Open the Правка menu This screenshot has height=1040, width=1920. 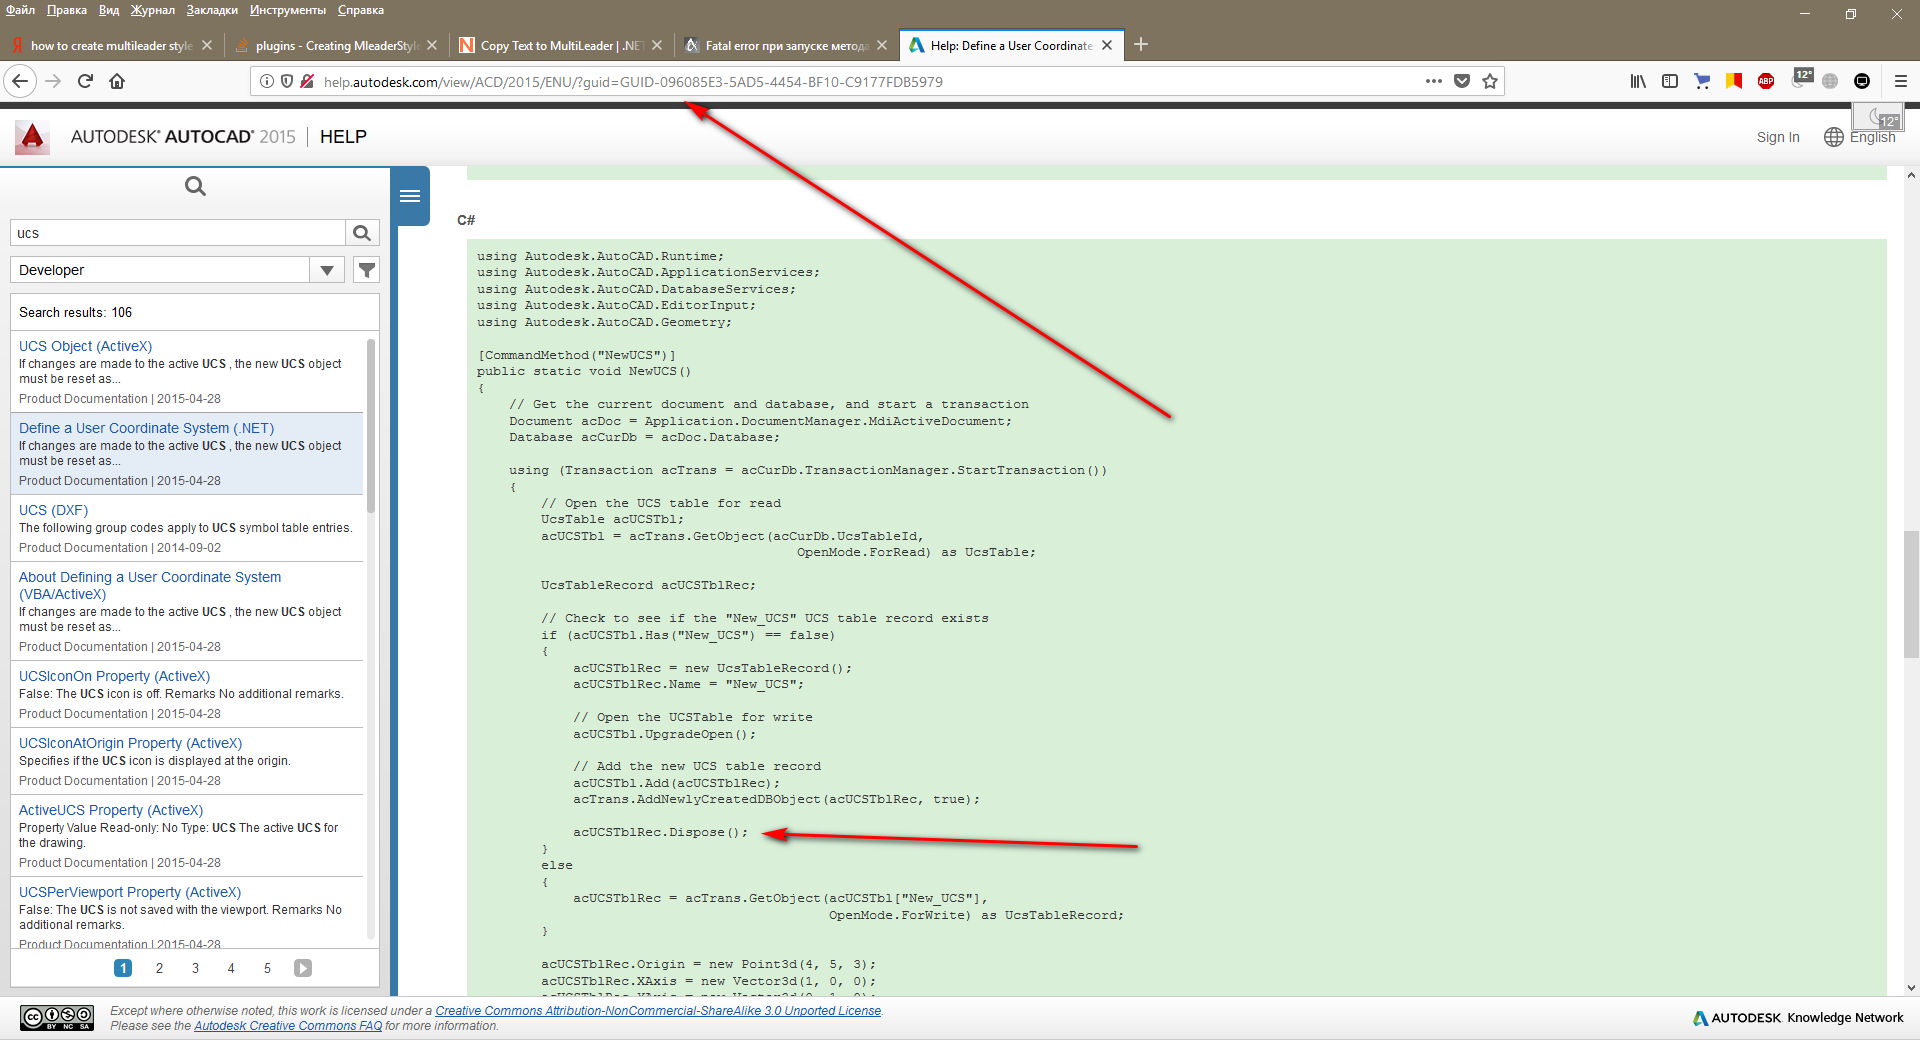pos(66,10)
